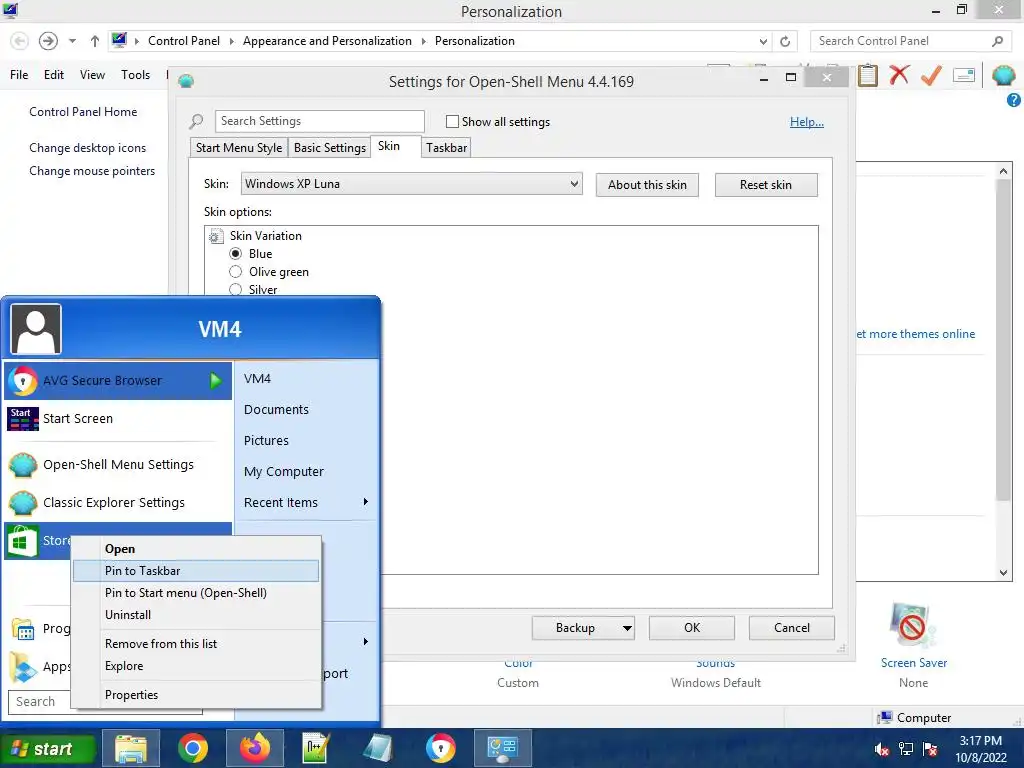Open Classic Explorer Settings from start menu
The width and height of the screenshot is (1024, 768).
pos(118,503)
